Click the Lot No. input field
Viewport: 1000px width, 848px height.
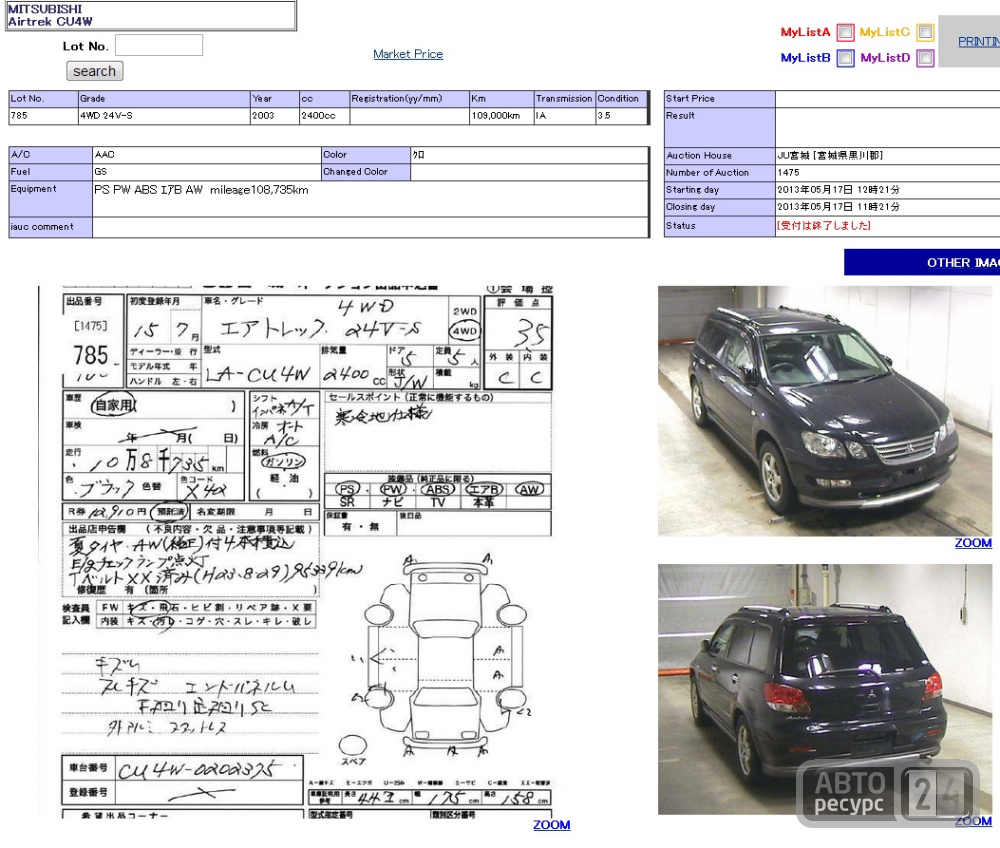(x=159, y=45)
